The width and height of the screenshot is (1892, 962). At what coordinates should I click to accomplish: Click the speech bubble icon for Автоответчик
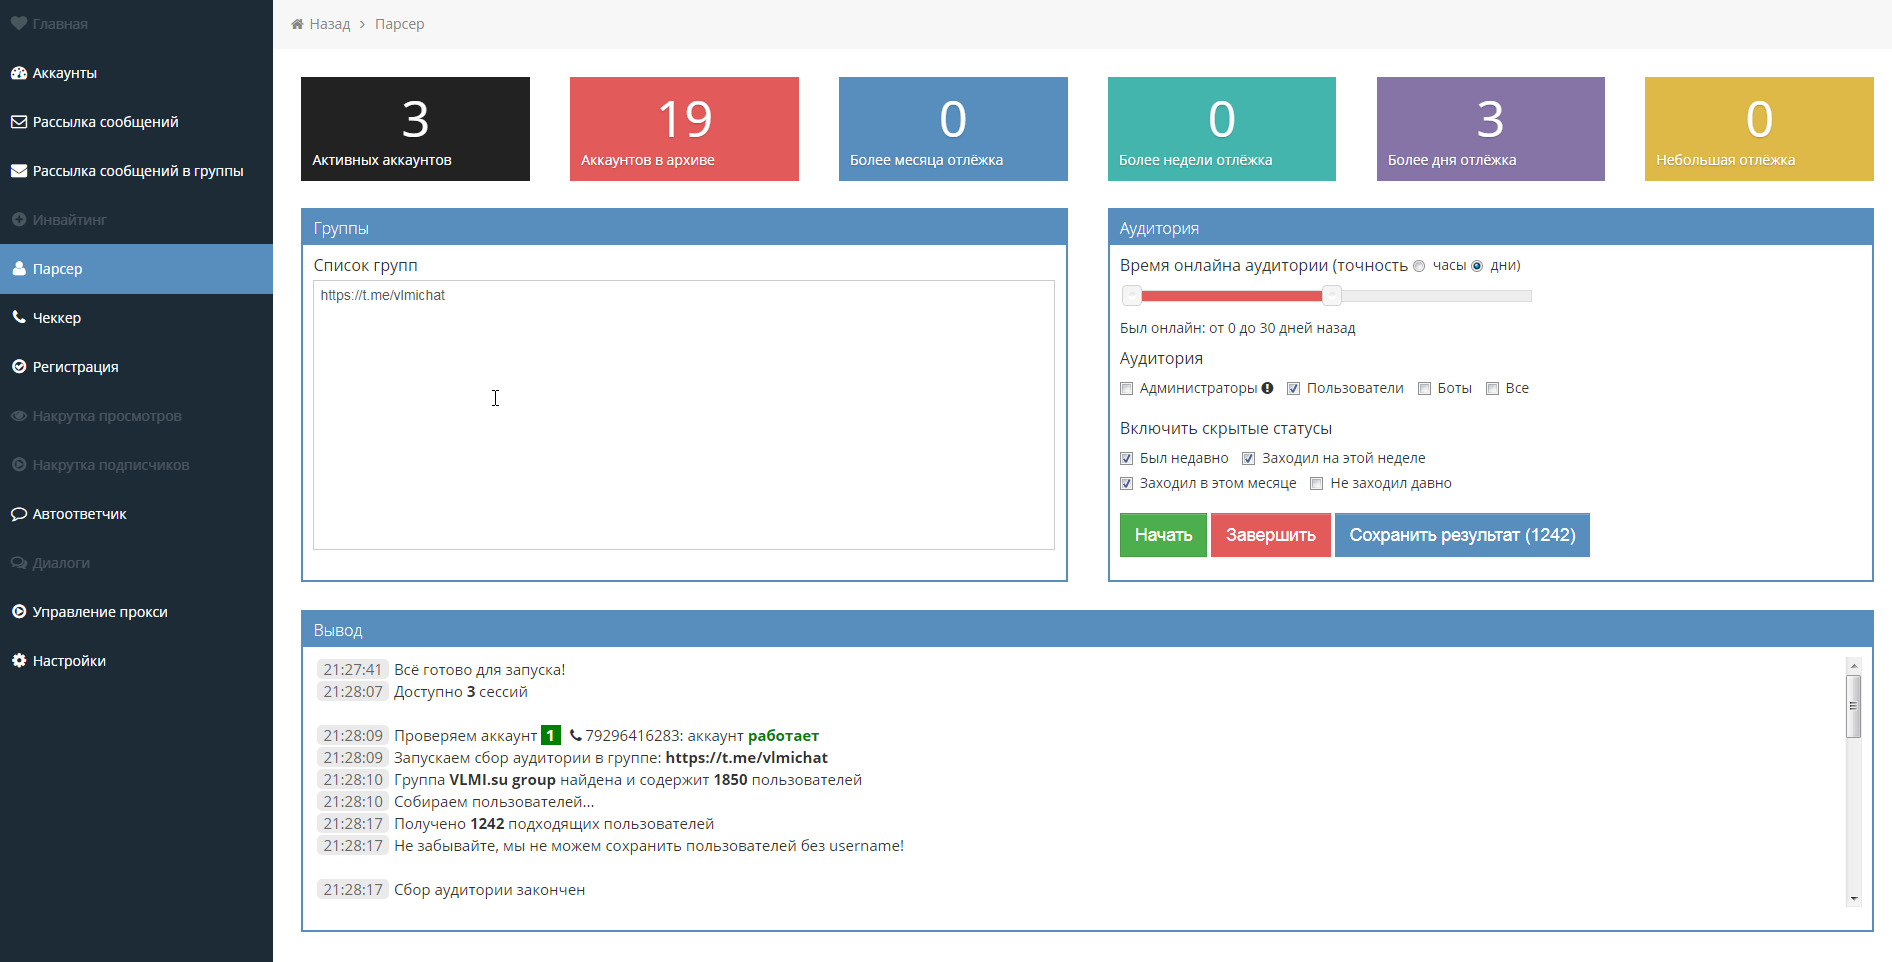[19, 514]
